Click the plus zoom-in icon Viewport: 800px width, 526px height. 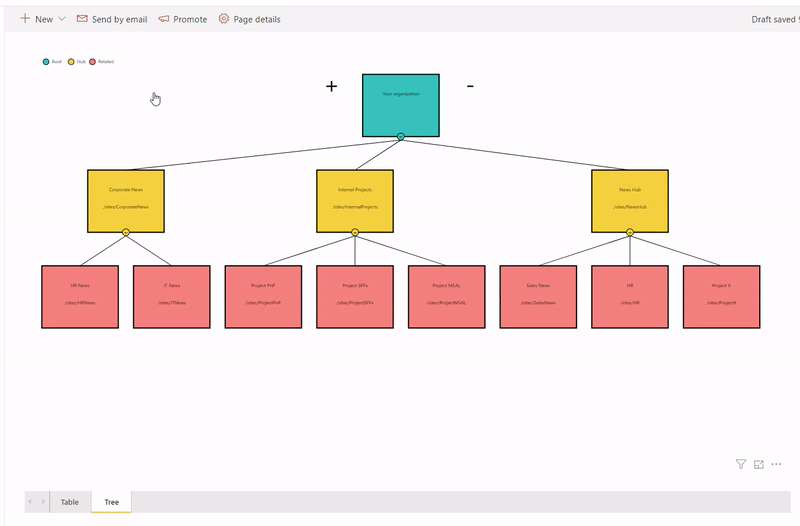point(331,87)
